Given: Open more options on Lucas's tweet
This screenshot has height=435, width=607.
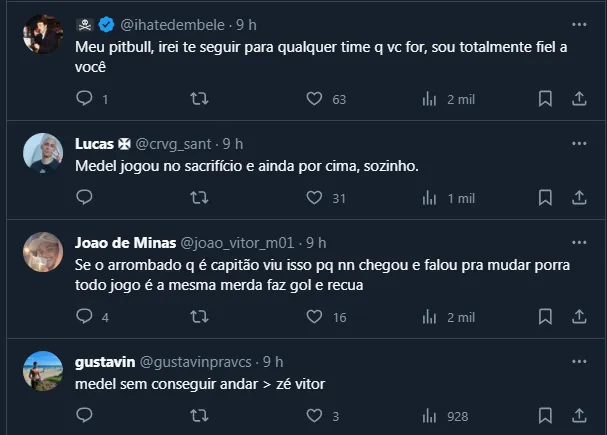Looking at the screenshot, I should [x=579, y=144].
